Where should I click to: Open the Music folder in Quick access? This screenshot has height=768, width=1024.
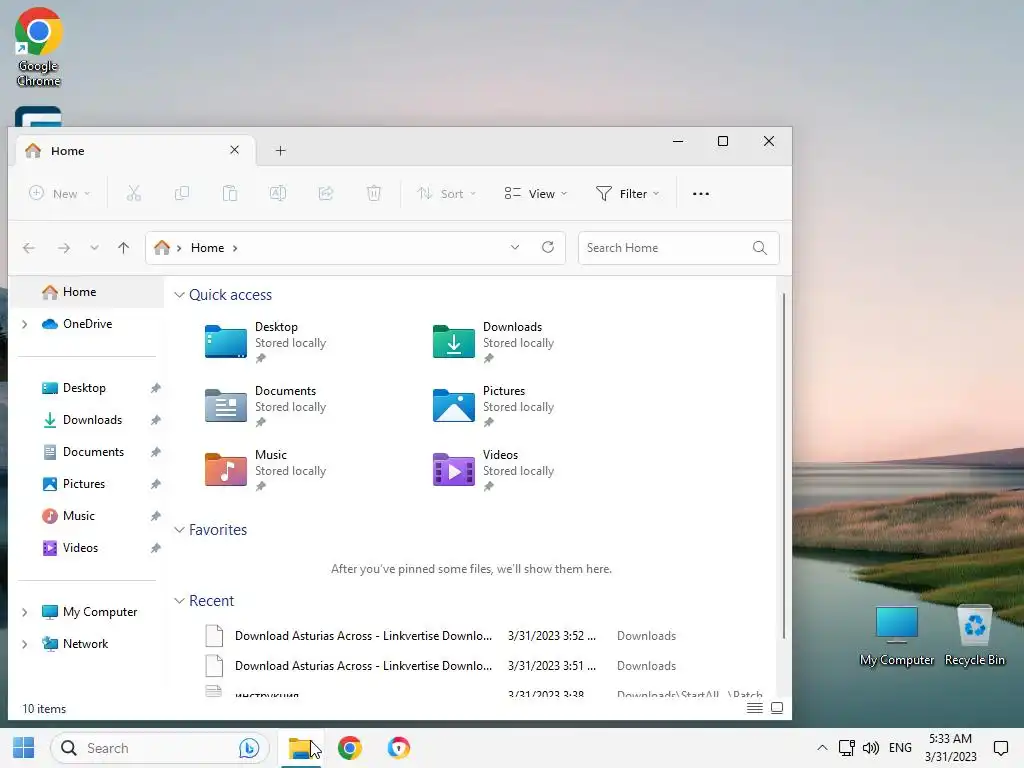point(264,470)
